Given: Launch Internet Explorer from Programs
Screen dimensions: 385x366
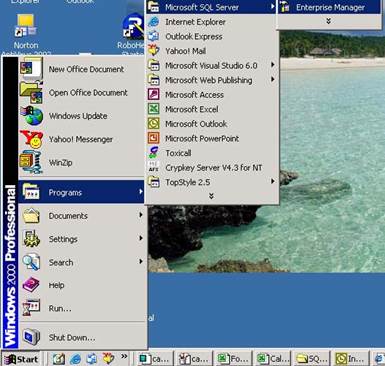Looking at the screenshot, I should click(212, 22).
